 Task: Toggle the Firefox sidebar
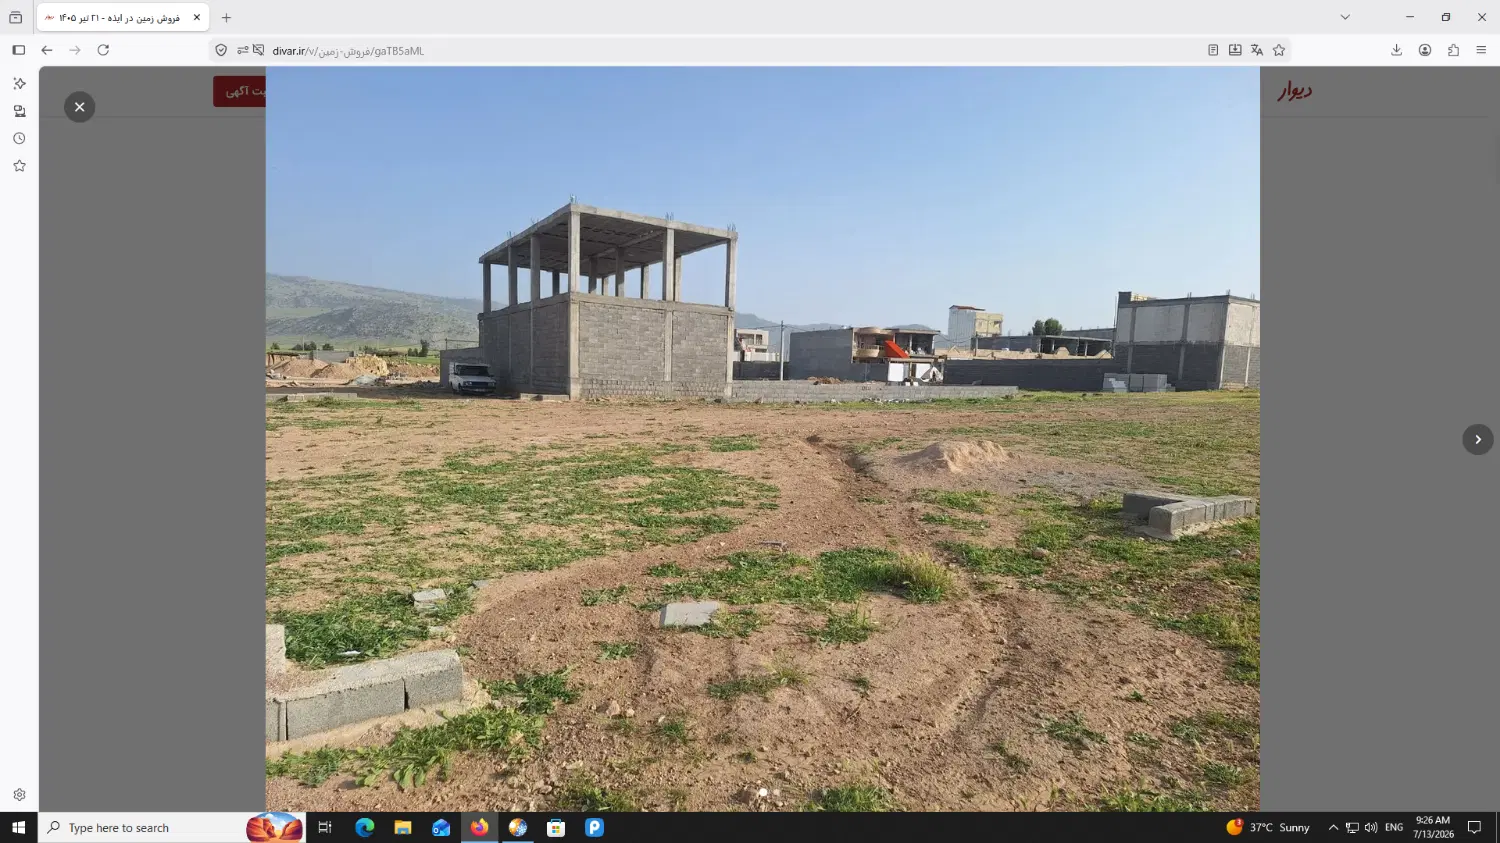pyautogui.click(x=19, y=50)
